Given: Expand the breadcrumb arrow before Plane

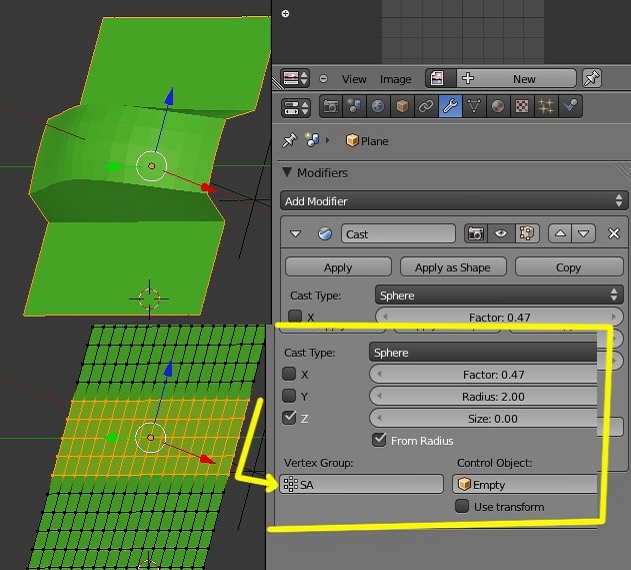Looking at the screenshot, I should coord(328,140).
